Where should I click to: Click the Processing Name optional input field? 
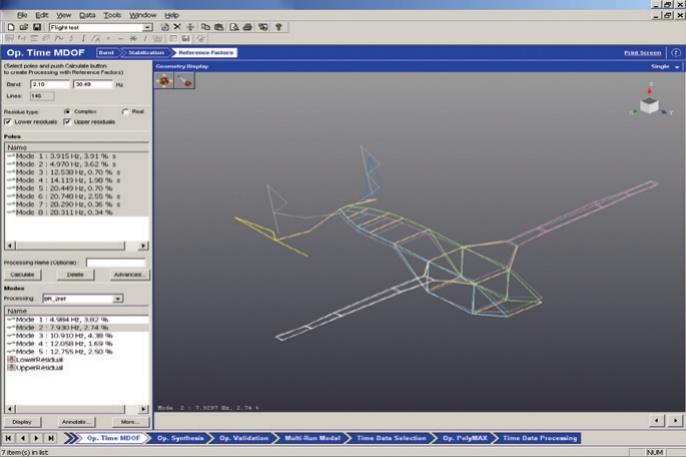[x=116, y=262]
